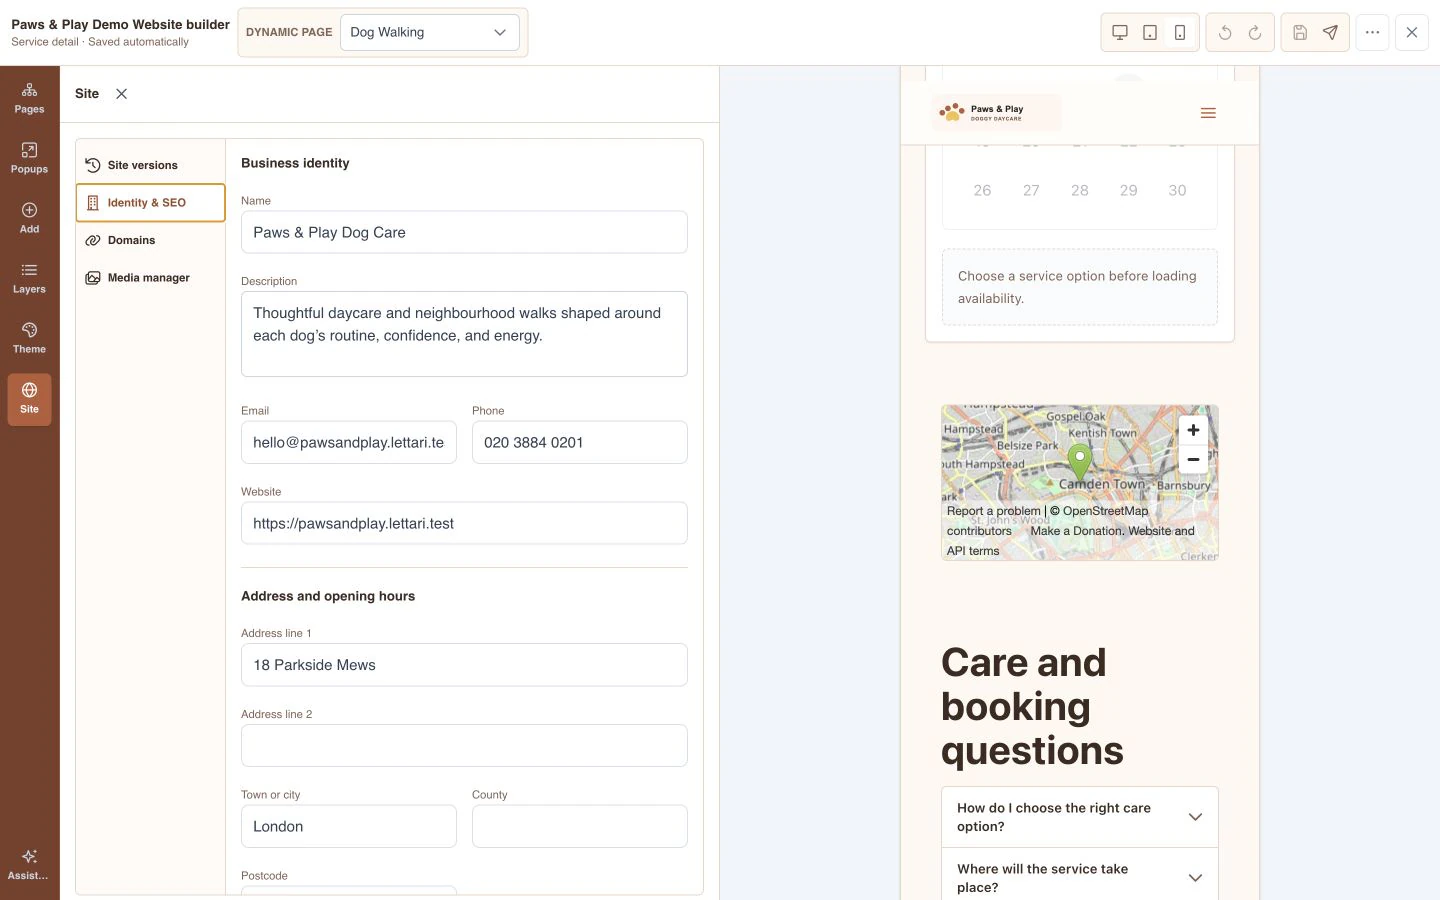Close the website builder
Image resolution: width=1440 pixels, height=900 pixels.
(x=1412, y=32)
